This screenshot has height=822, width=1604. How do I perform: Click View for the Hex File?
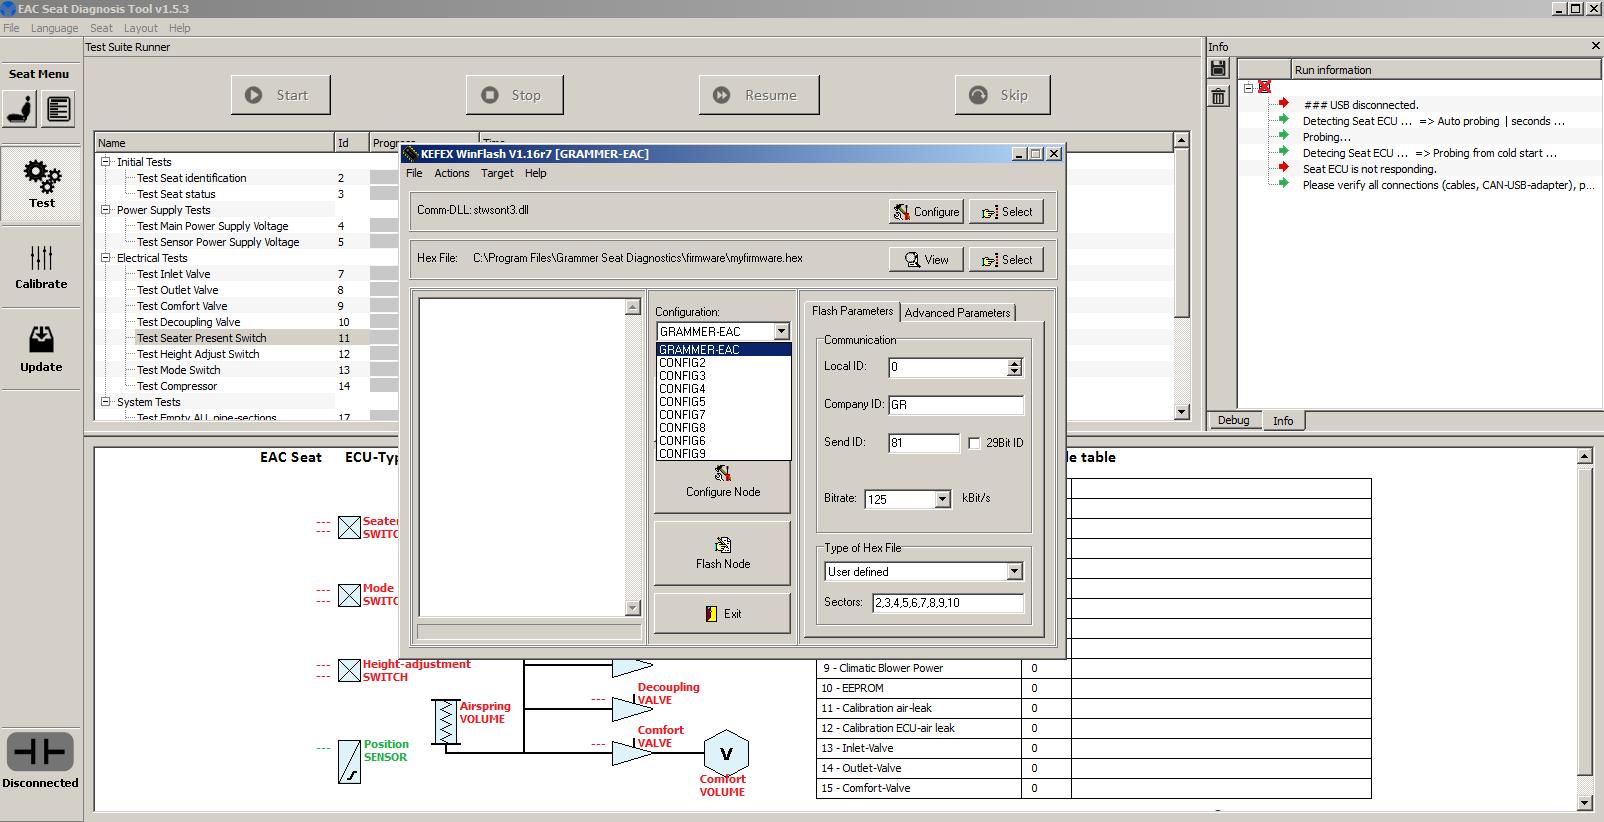pos(926,259)
